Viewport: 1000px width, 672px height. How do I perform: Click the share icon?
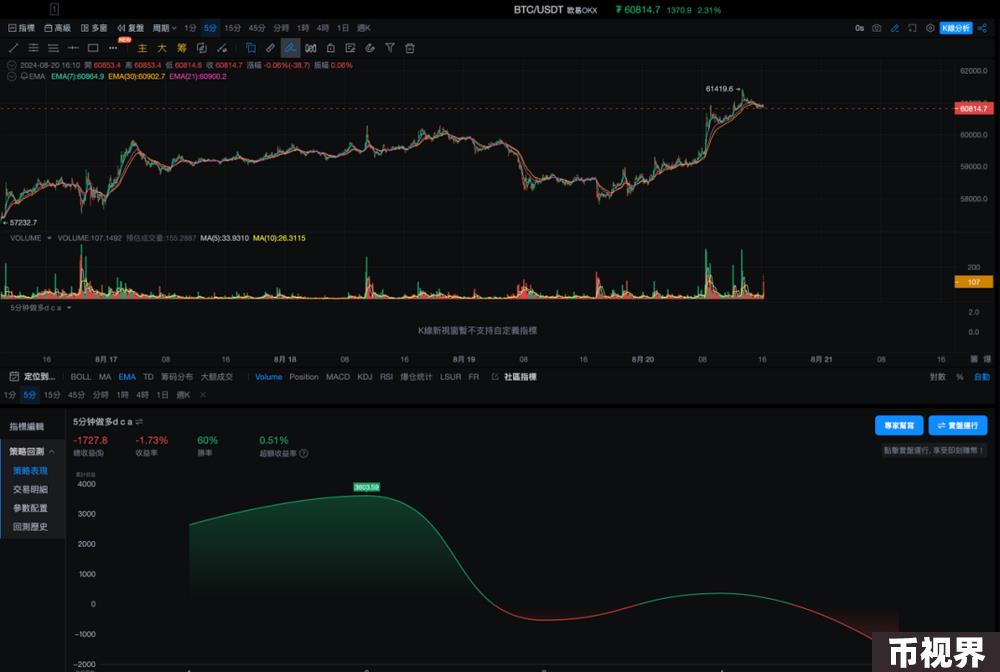(x=982, y=28)
